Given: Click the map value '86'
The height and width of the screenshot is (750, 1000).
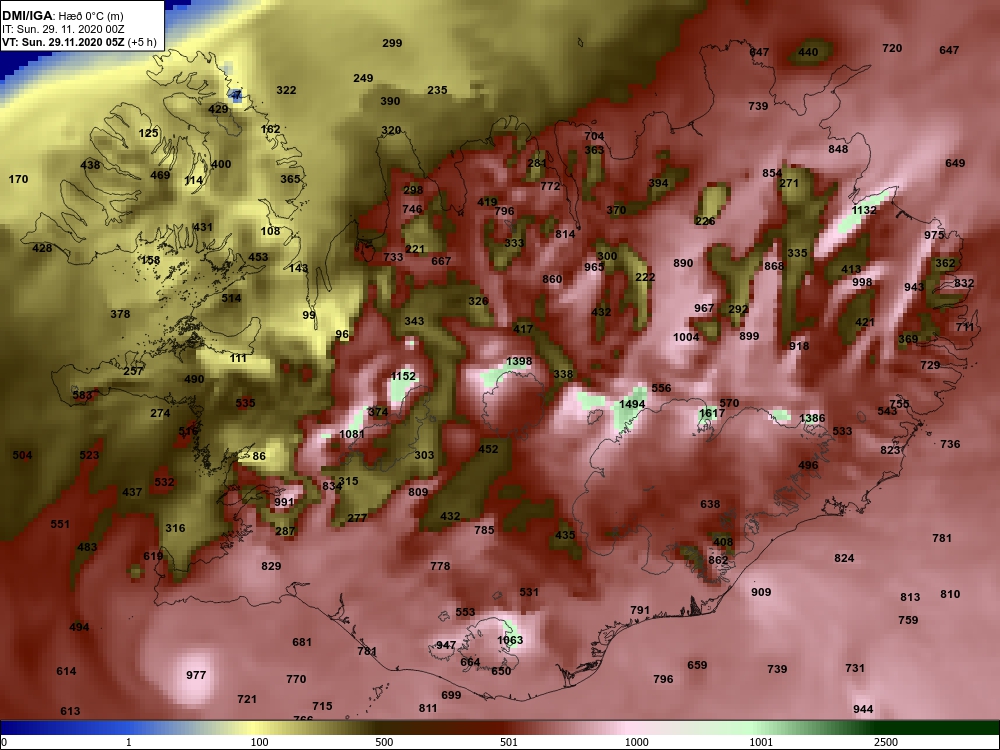Looking at the screenshot, I should coord(259,457).
